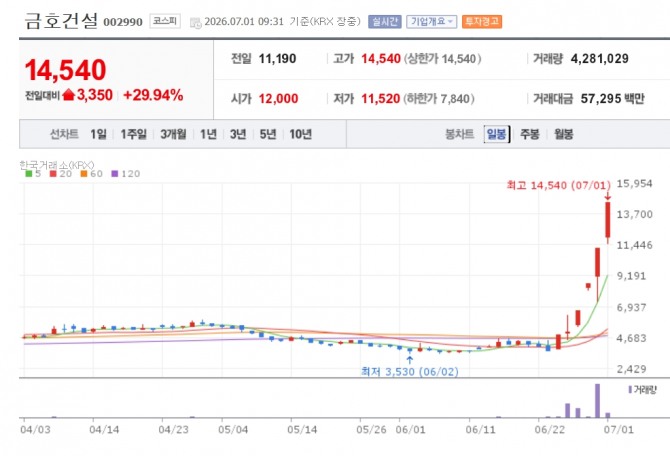
Task: Click the calendar clock icon beside the date
Action: tap(195, 23)
